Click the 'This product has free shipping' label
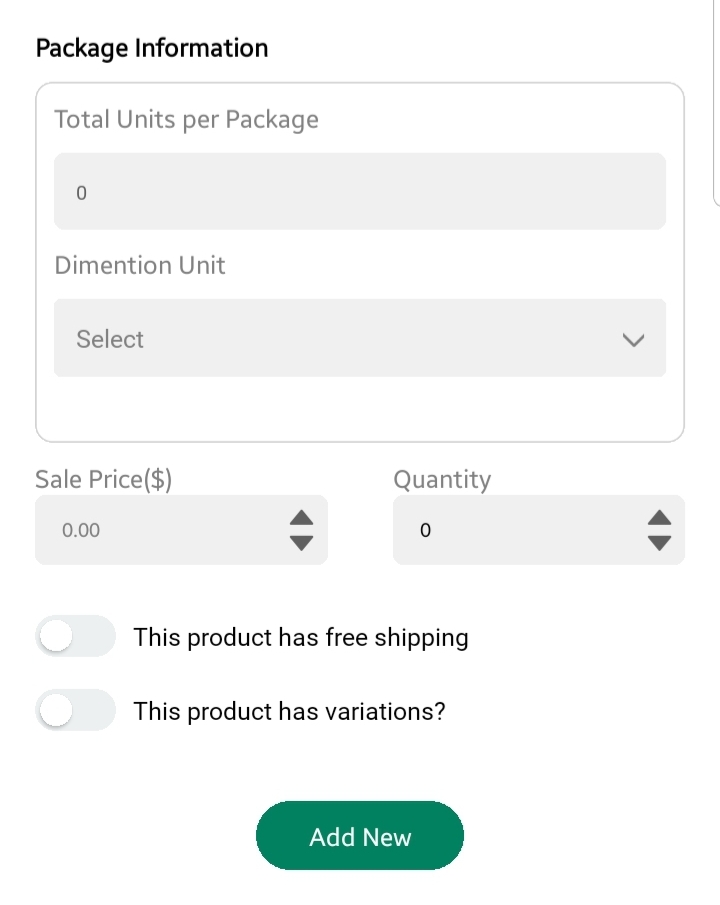 coord(301,637)
